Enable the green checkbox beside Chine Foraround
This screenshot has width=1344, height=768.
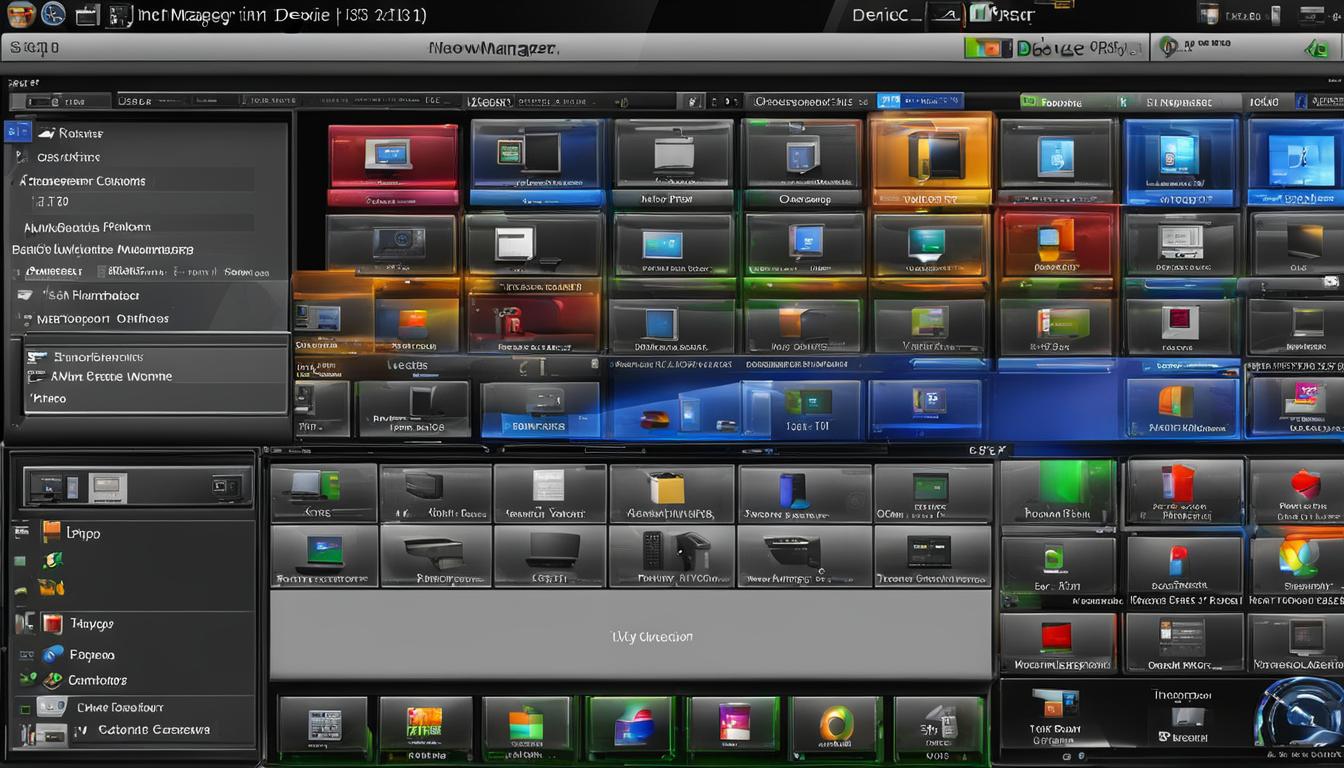click(x=24, y=707)
